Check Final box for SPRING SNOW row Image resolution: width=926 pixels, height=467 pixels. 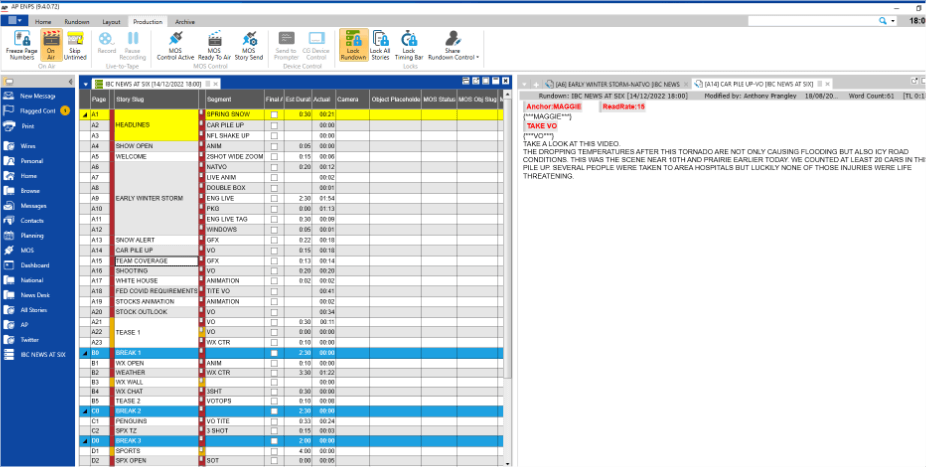click(x=274, y=115)
